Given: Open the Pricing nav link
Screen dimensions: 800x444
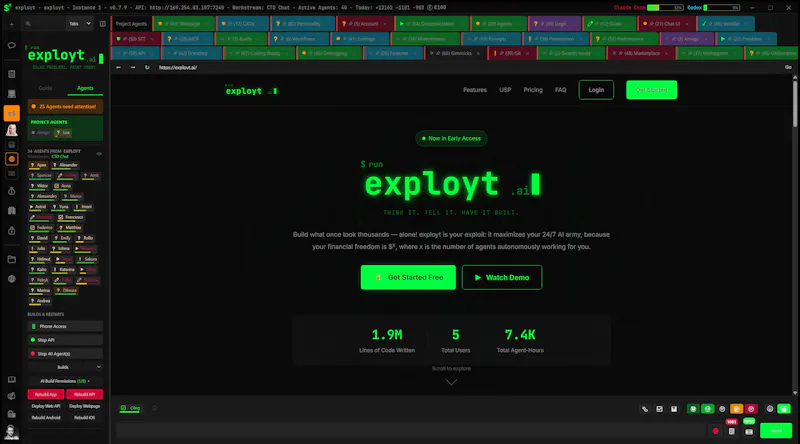Looking at the screenshot, I should pos(533,90).
